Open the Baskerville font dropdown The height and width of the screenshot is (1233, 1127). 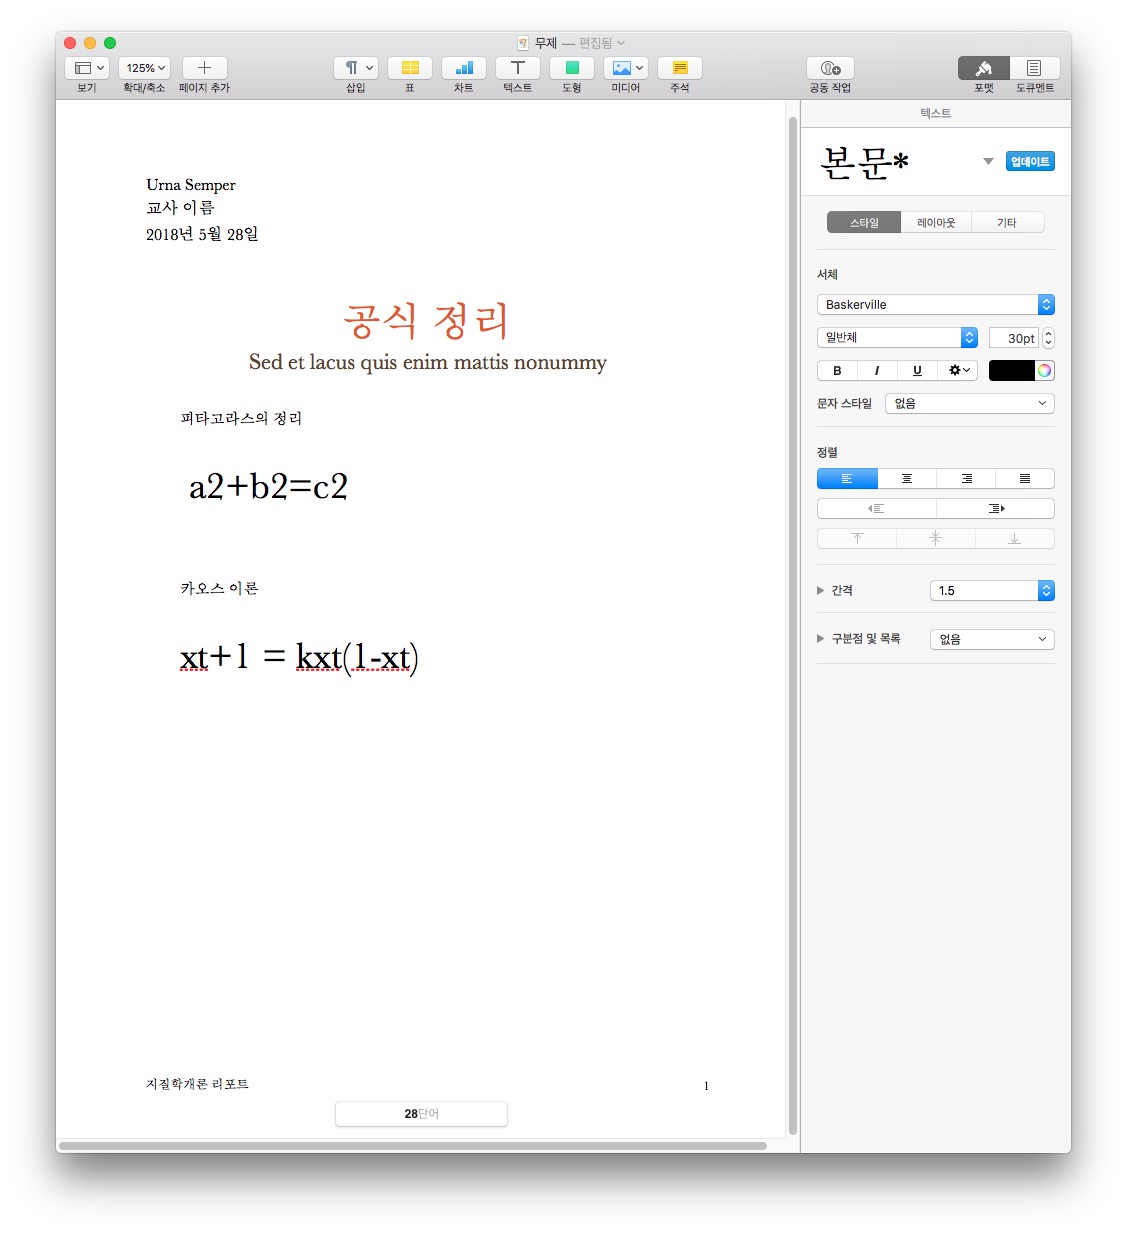click(x=936, y=305)
